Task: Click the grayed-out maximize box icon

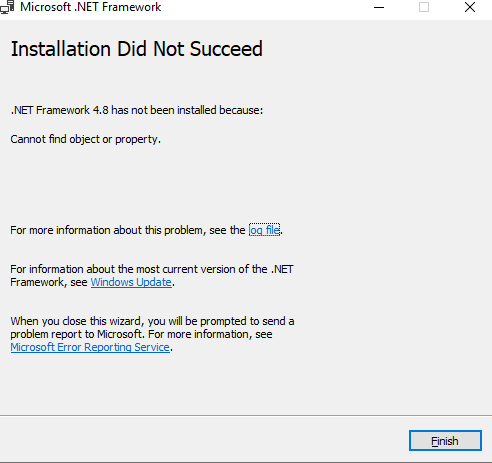Action: pyautogui.click(x=424, y=7)
